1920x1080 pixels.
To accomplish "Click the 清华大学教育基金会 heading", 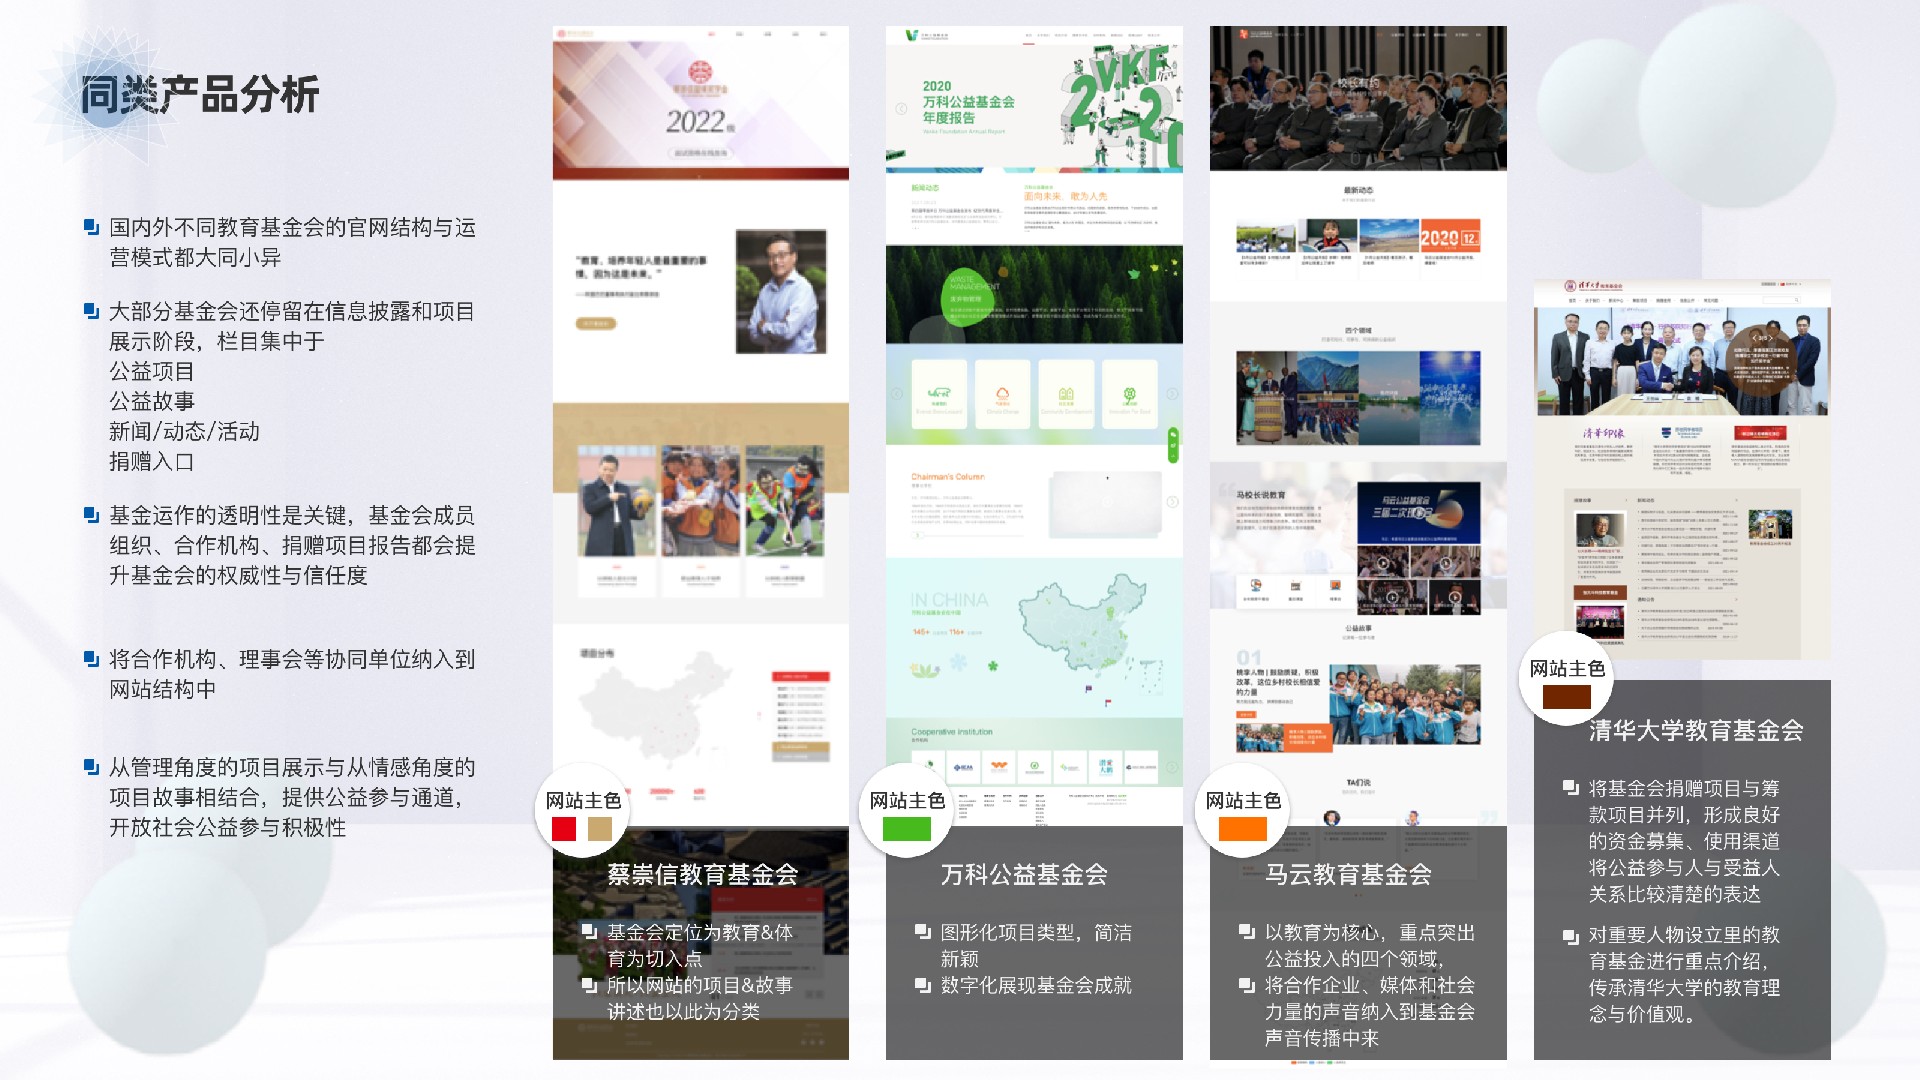I will 1696,731.
